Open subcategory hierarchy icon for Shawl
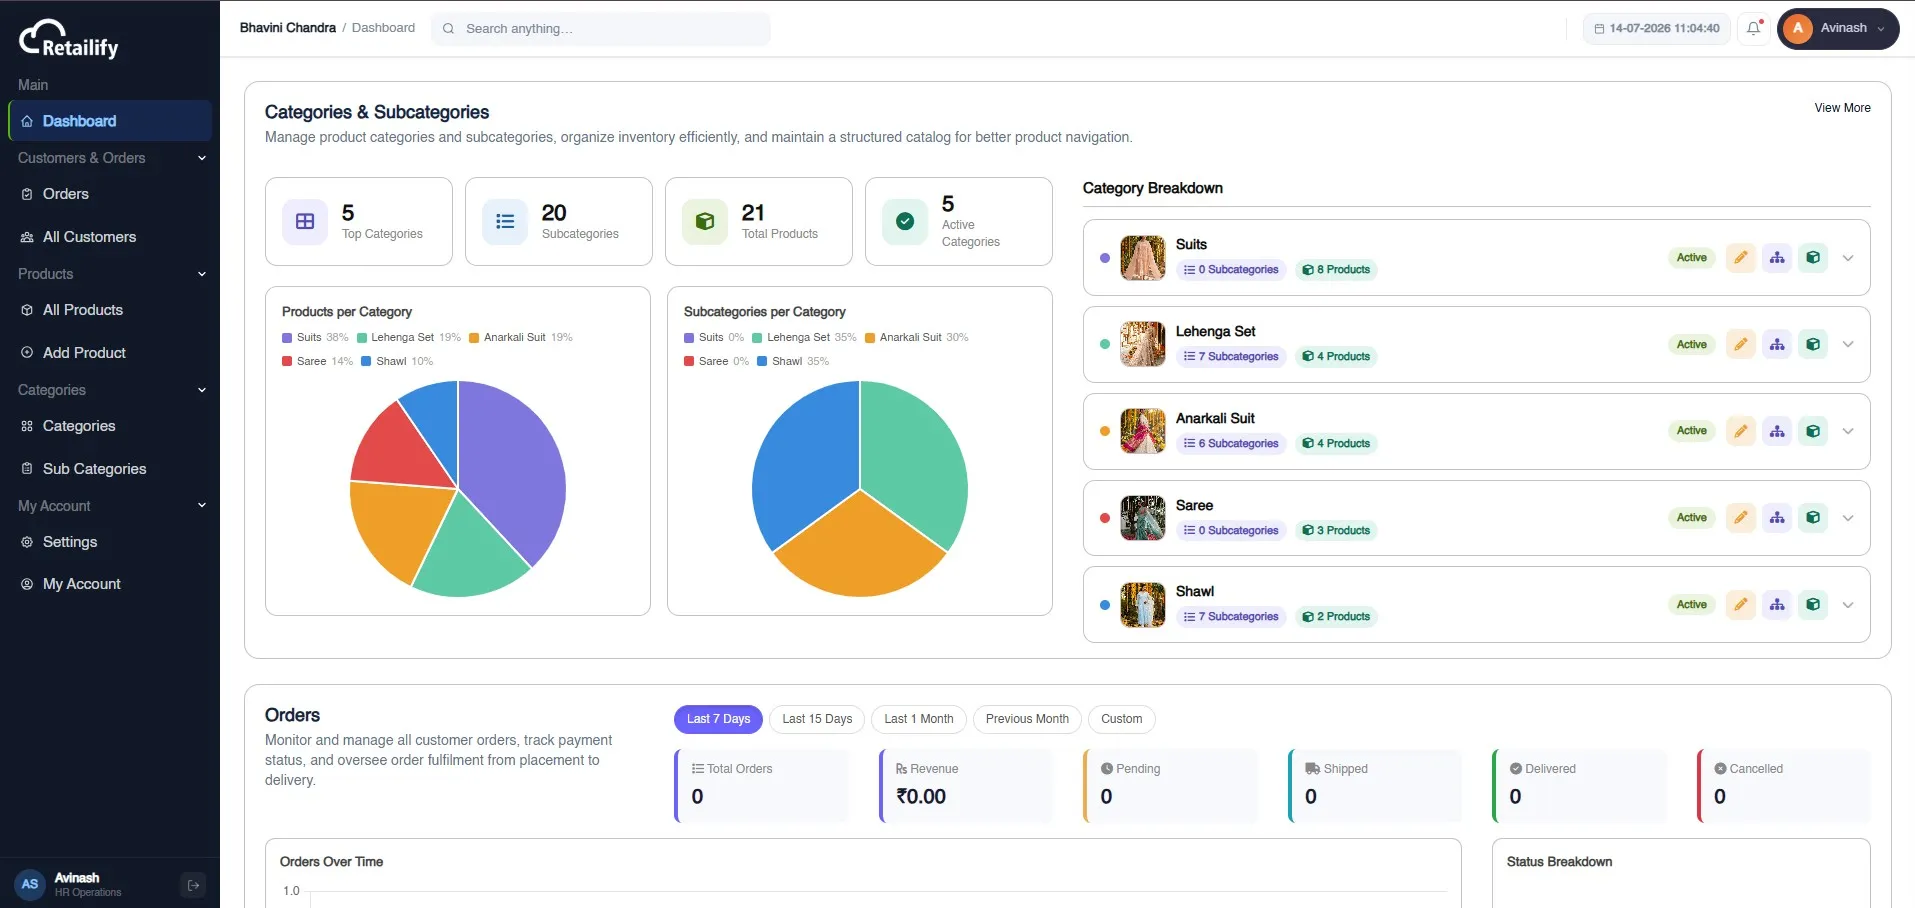 click(1777, 604)
